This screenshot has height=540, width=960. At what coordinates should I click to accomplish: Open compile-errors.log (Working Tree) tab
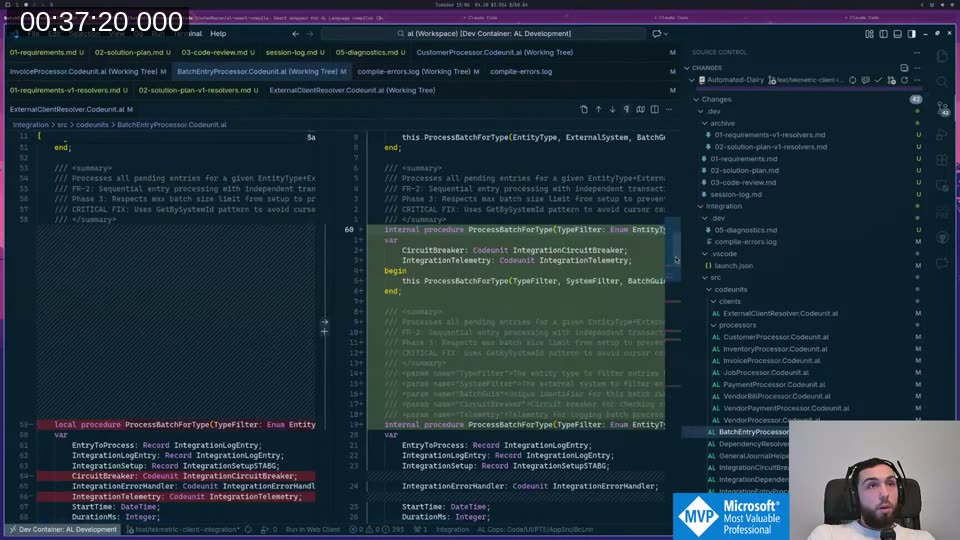[x=418, y=72]
